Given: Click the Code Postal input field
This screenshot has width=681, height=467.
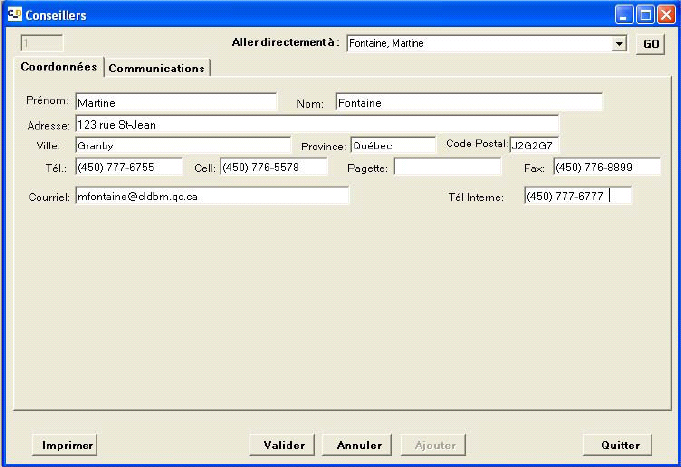Looking at the screenshot, I should [534, 145].
